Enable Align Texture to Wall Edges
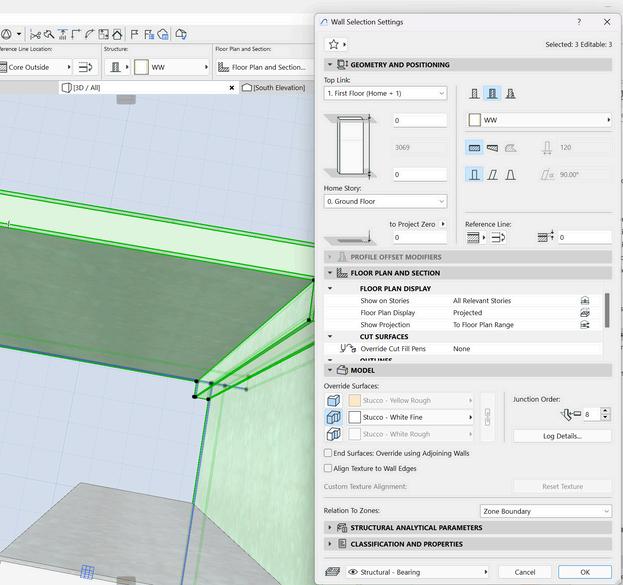Viewport: 623px width, 585px height. tap(328, 468)
